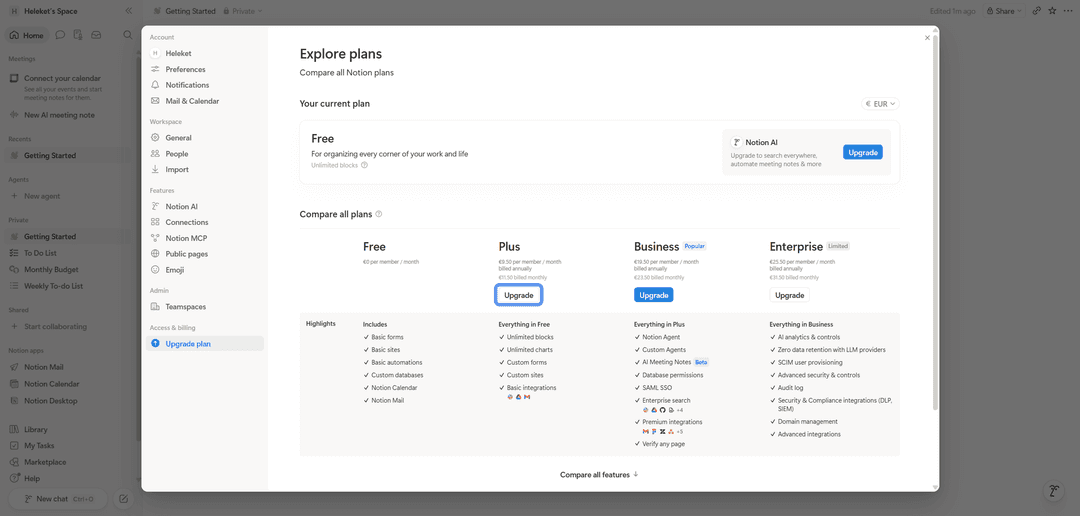
Task: Click the +5 next to Premium integrations icons
Action: click(680, 432)
